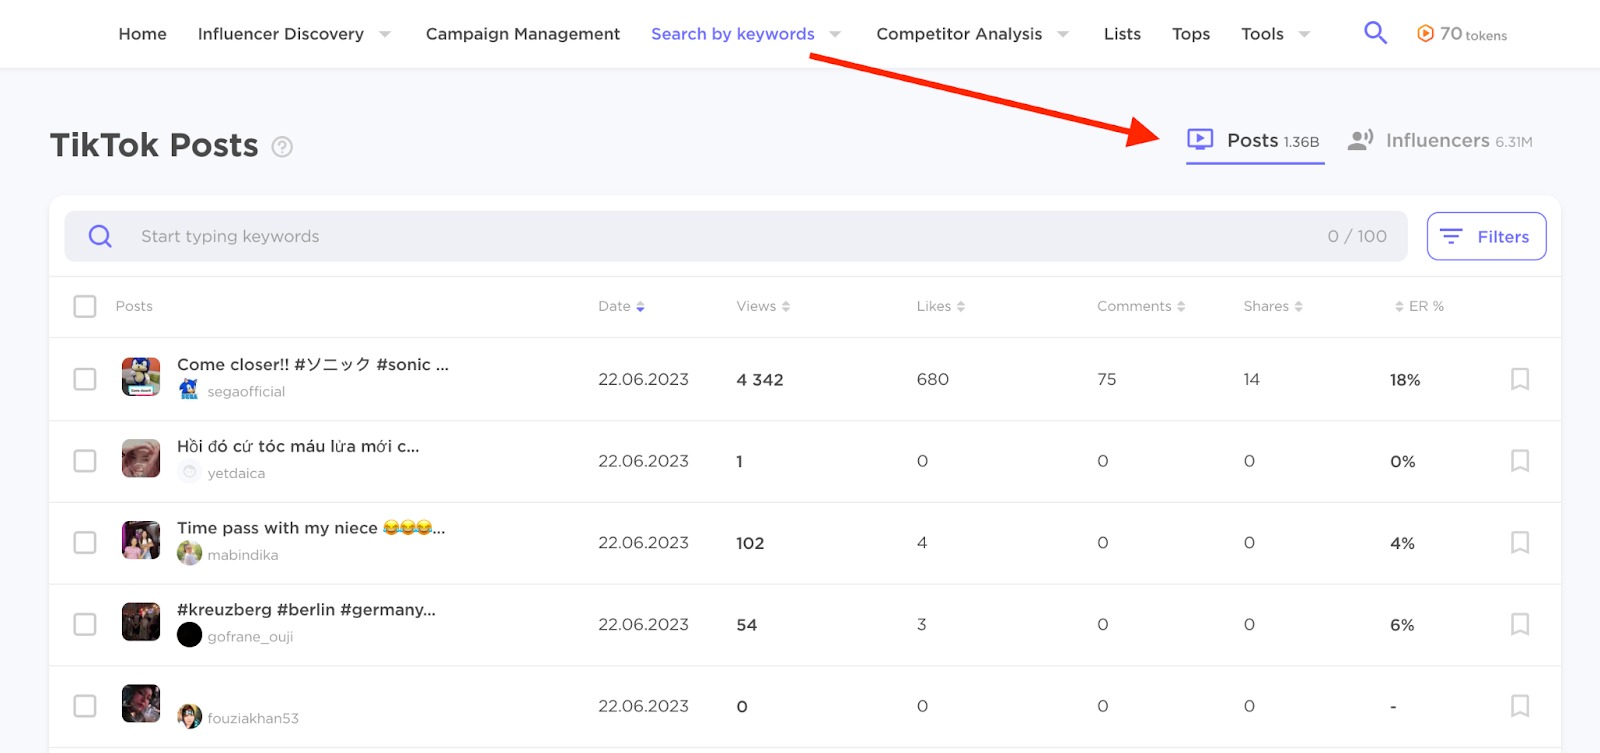Viewport: 1600px width, 753px height.
Task: Switch to the Influencers 6.31M tab
Action: (x=1440, y=141)
